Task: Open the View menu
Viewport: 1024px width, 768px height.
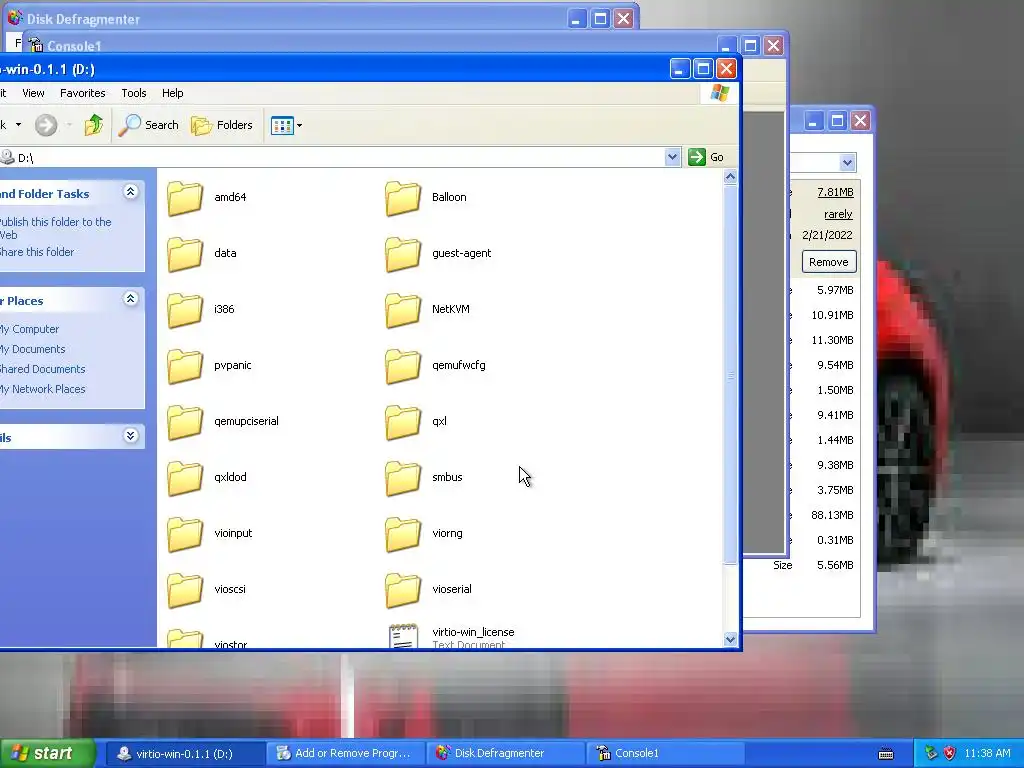Action: (x=33, y=93)
